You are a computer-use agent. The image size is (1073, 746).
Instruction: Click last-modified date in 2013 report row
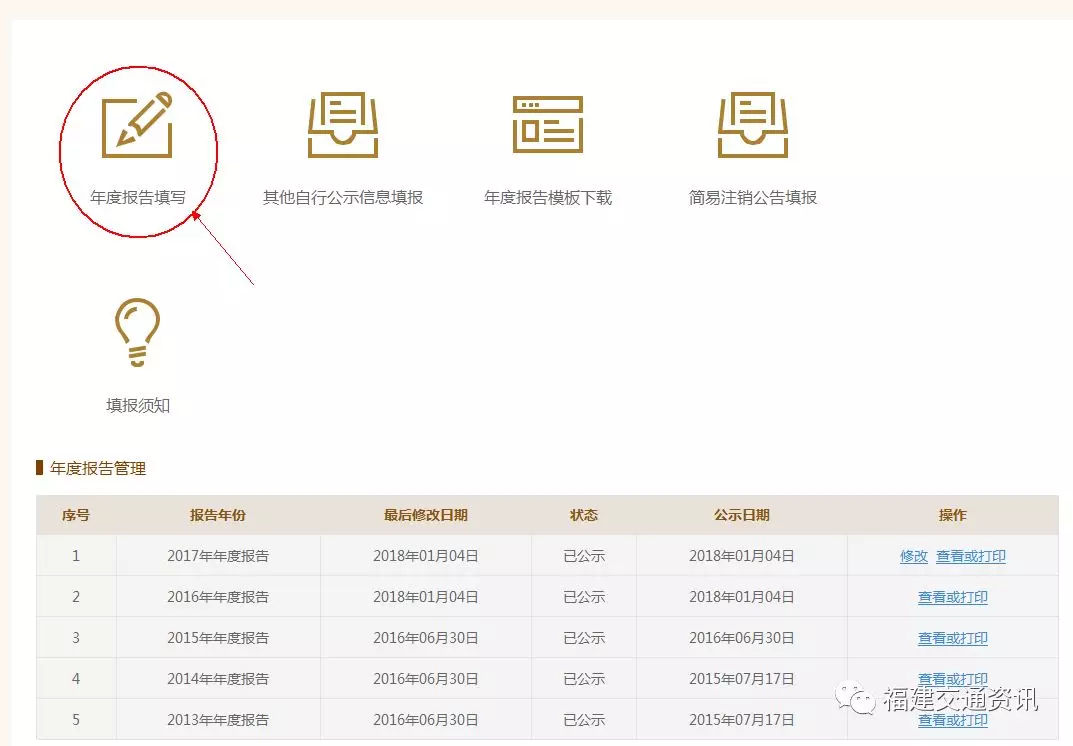pyautogui.click(x=426, y=720)
